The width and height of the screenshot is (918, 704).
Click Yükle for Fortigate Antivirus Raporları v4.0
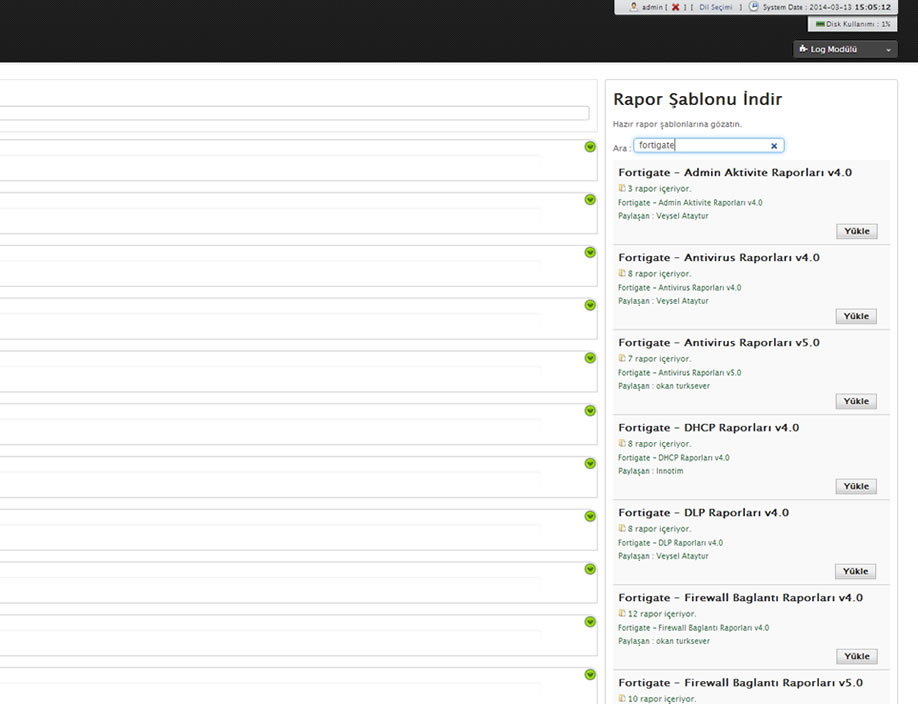(856, 316)
